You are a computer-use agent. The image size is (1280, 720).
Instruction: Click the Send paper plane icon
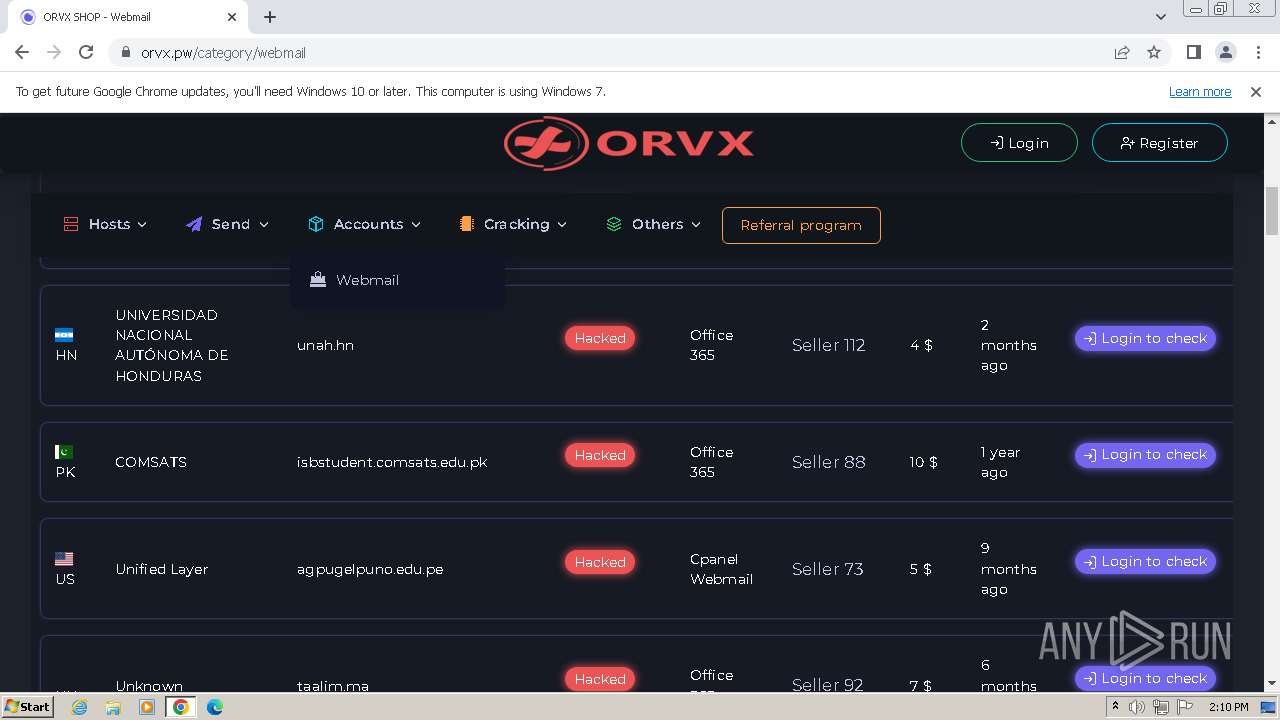coord(194,224)
